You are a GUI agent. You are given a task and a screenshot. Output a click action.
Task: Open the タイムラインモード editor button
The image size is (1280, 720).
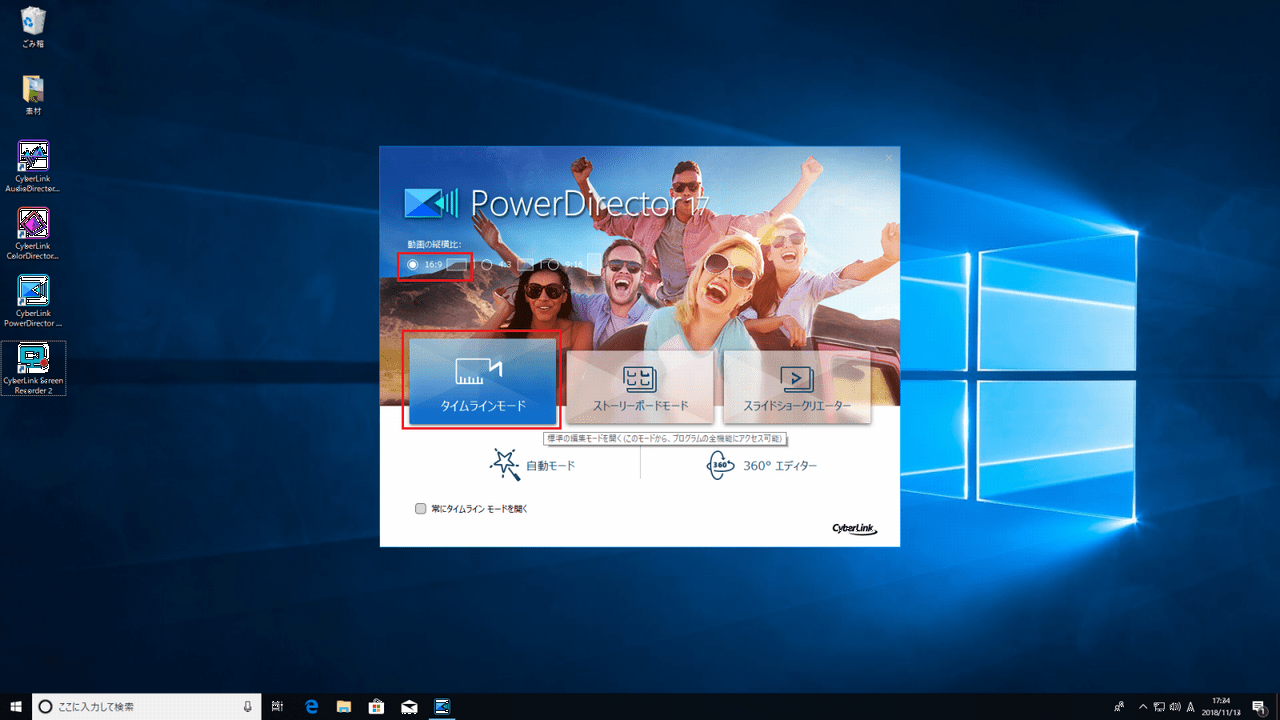click(482, 382)
